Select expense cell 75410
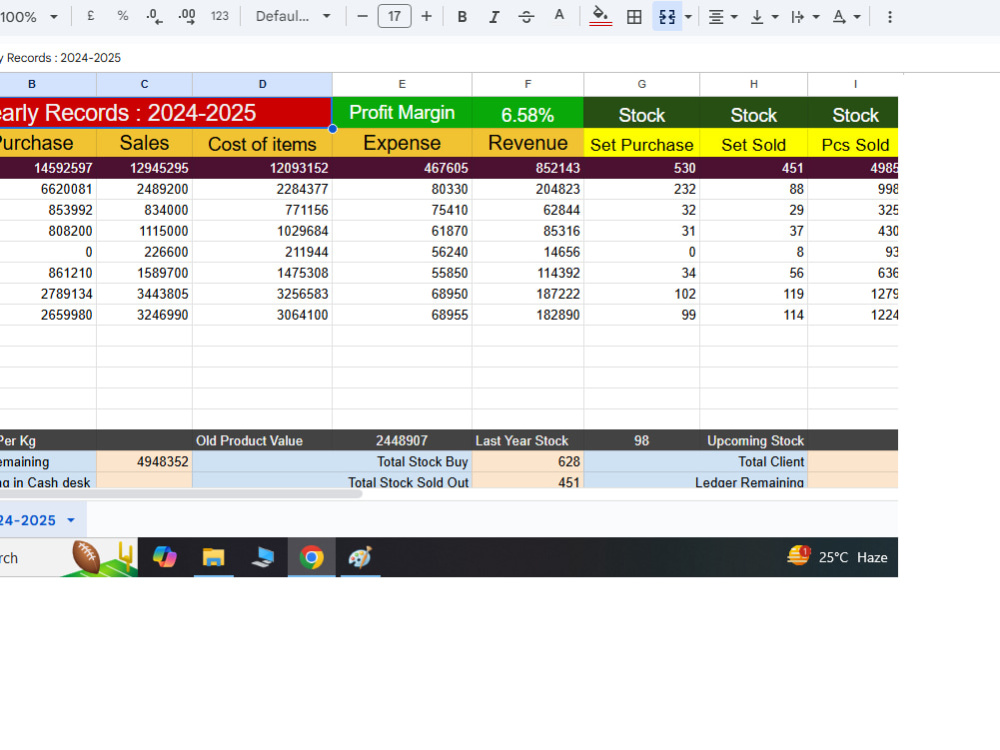Viewport: 1000px width, 750px height. pyautogui.click(x=402, y=210)
